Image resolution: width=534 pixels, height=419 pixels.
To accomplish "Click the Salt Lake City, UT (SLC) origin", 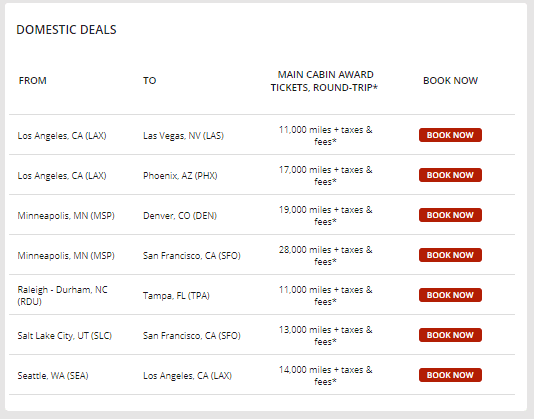I will [65, 336].
